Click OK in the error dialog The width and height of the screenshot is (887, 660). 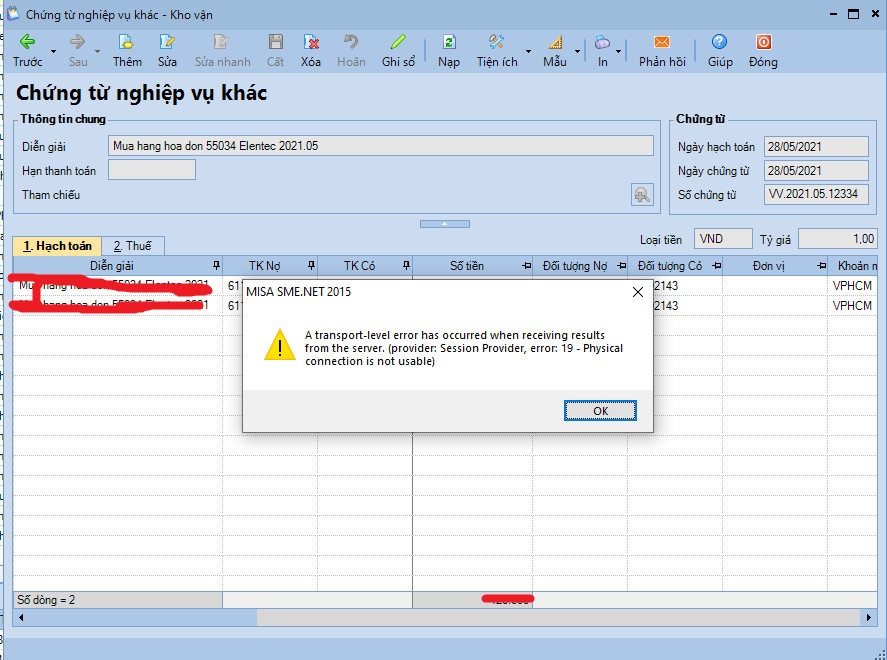(x=600, y=411)
